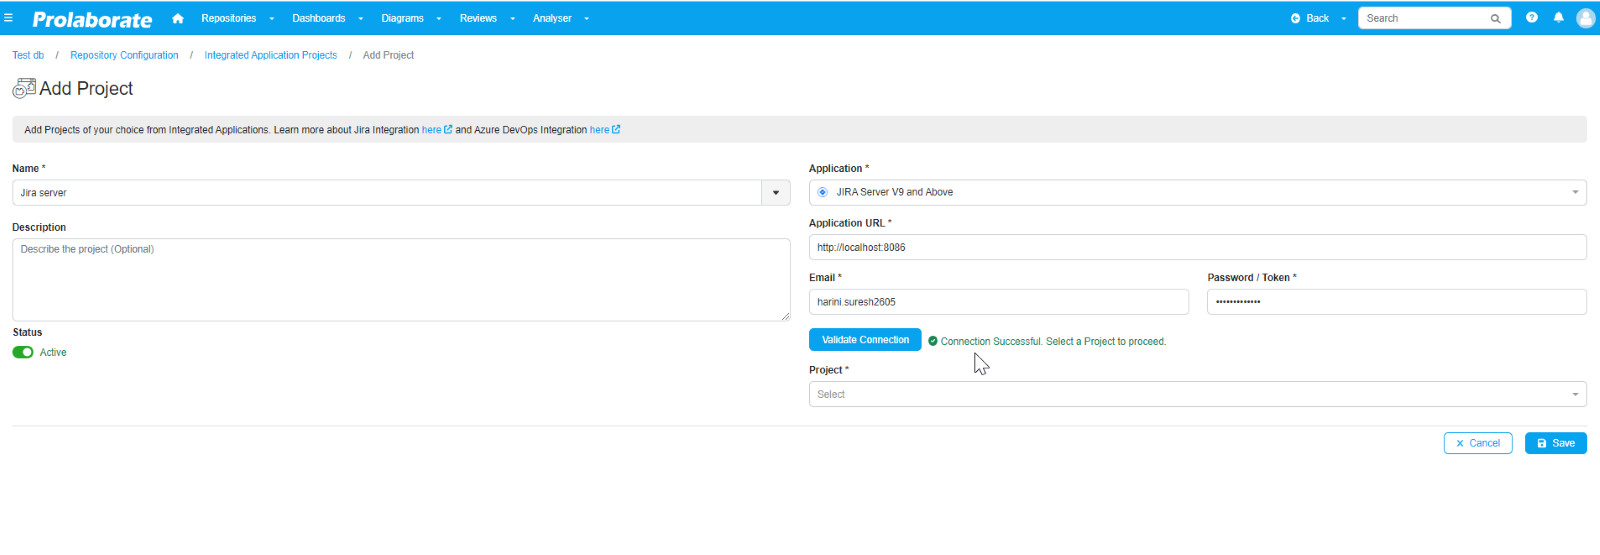The height and width of the screenshot is (555, 1600).
Task: Click the Add Project breadcrumb text
Action: point(388,55)
